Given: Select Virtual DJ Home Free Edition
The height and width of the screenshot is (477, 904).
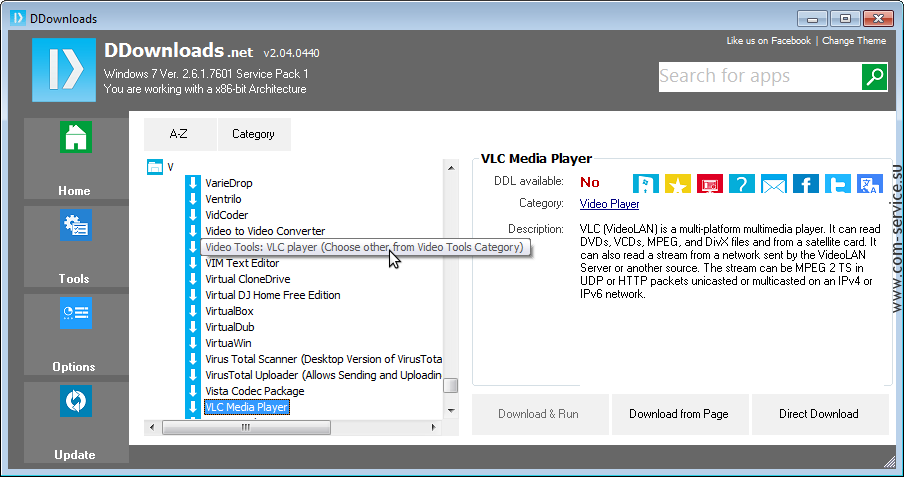Looking at the screenshot, I should (x=273, y=295).
